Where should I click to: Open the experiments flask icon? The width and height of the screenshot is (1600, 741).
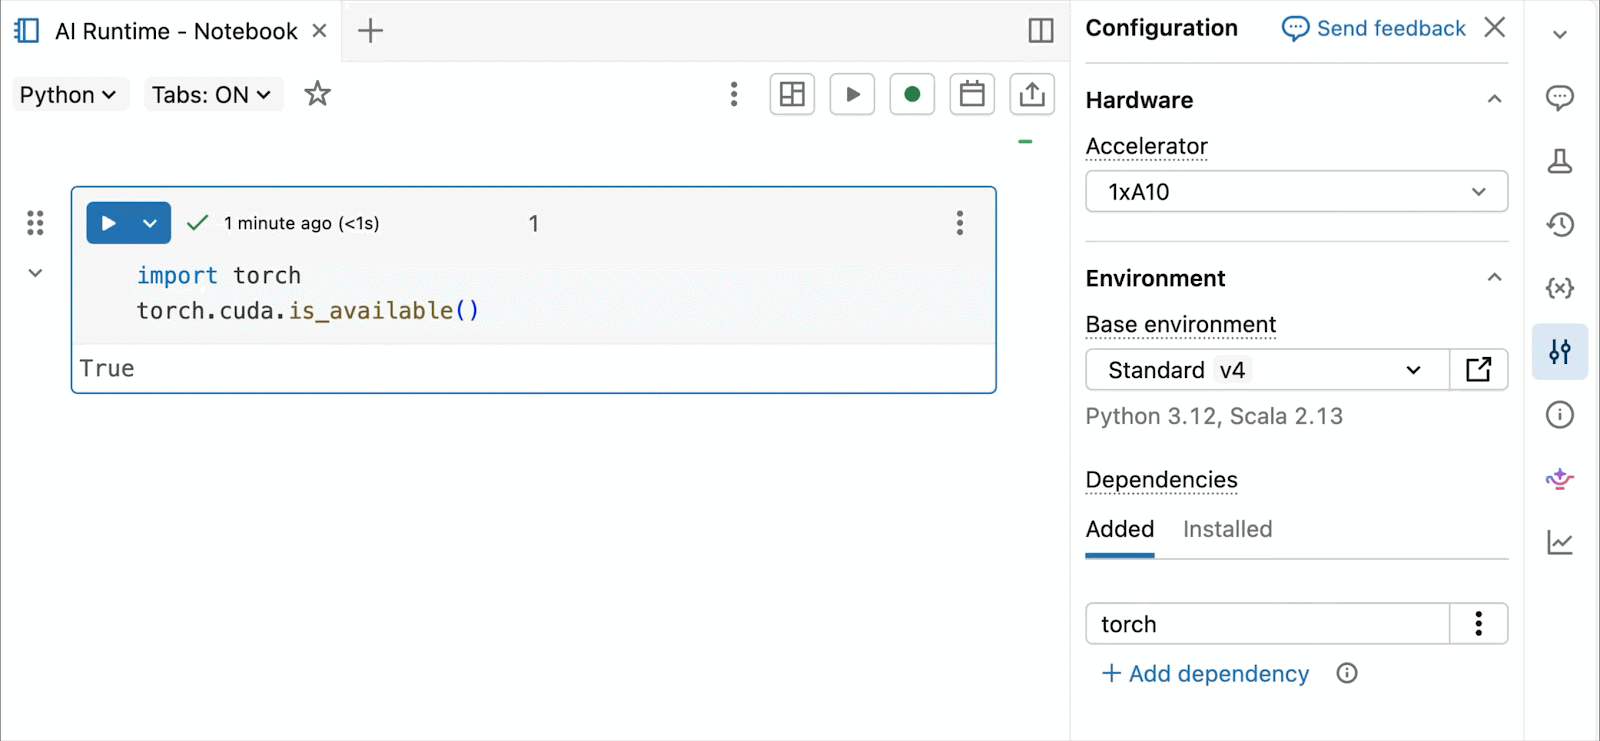(x=1559, y=161)
